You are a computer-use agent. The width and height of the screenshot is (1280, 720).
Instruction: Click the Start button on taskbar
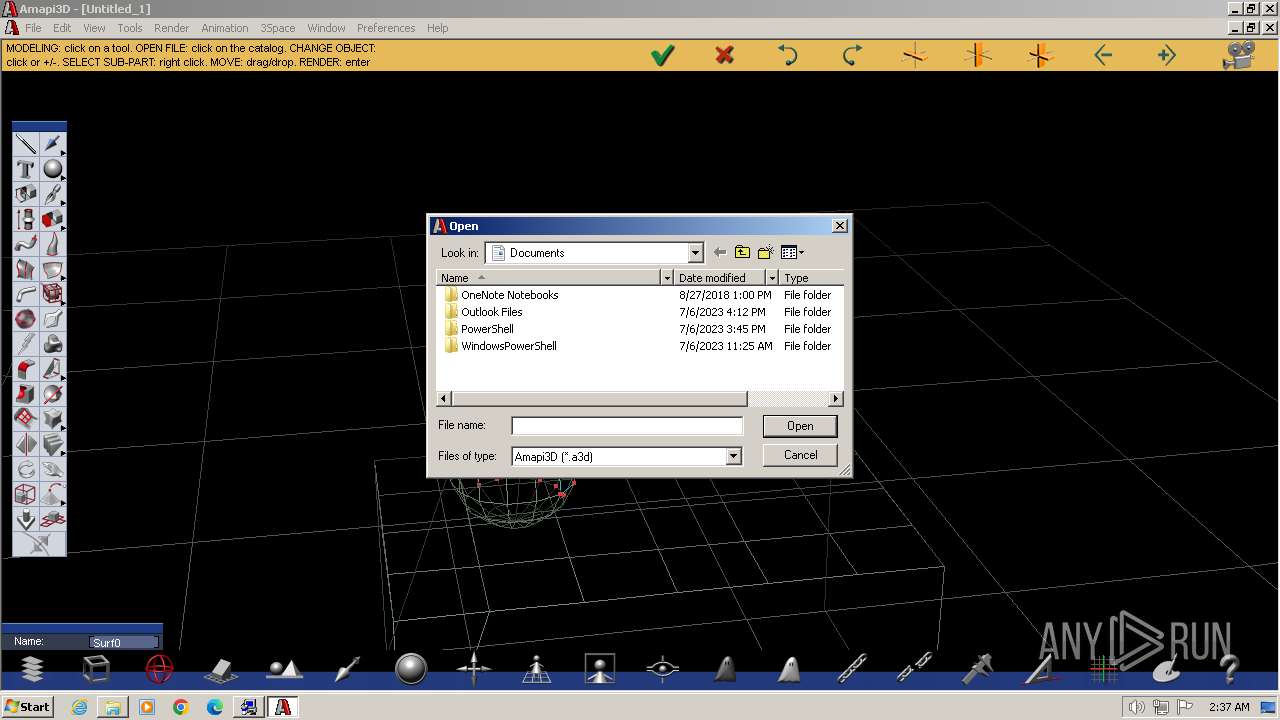(x=27, y=707)
